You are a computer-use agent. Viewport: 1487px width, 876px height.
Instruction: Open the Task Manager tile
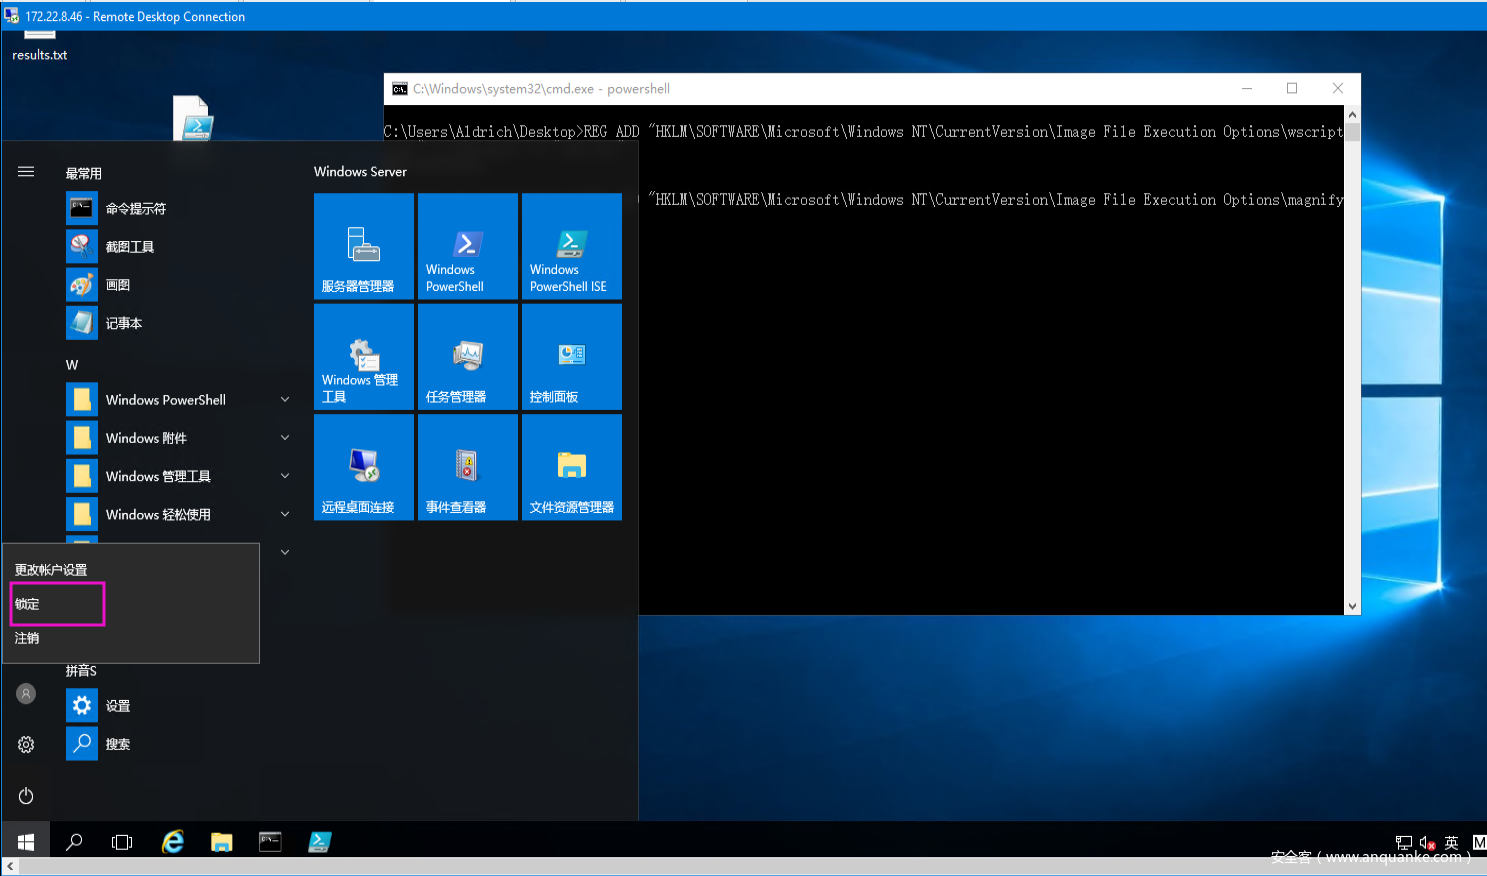(x=467, y=357)
